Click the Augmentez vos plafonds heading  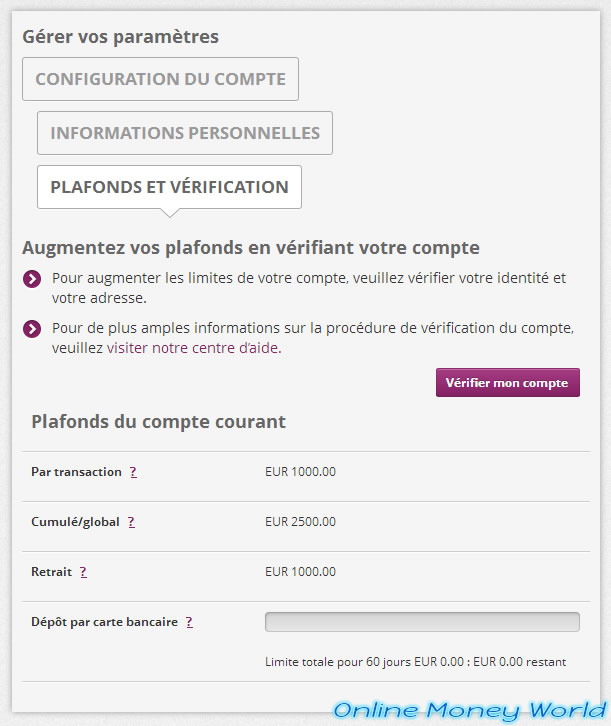pos(251,248)
